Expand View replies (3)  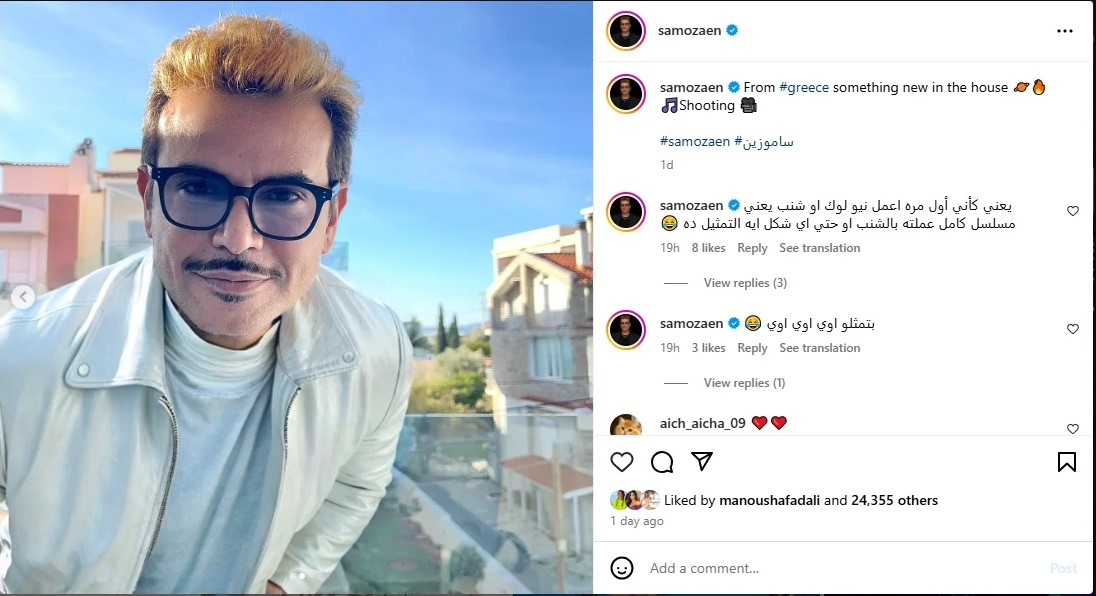click(745, 283)
